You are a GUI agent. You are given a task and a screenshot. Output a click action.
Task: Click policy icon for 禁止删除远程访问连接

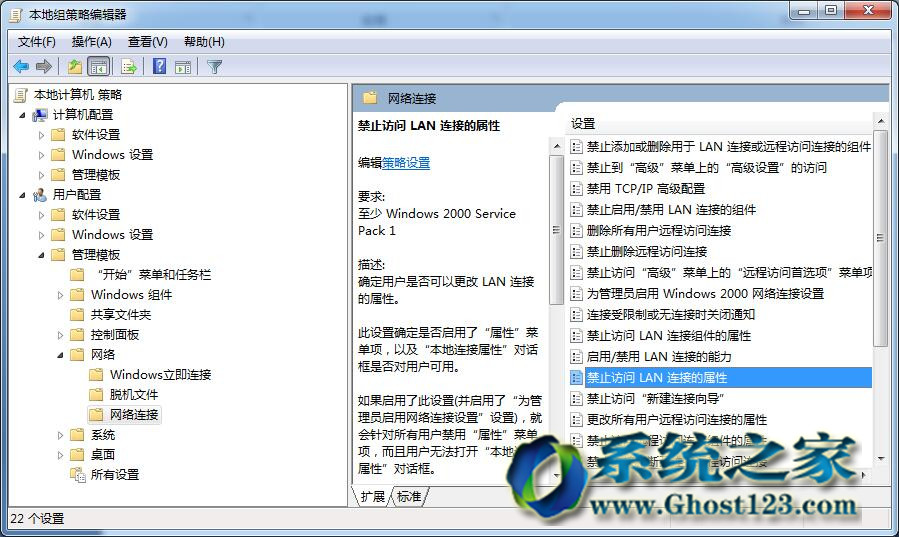tap(576, 252)
